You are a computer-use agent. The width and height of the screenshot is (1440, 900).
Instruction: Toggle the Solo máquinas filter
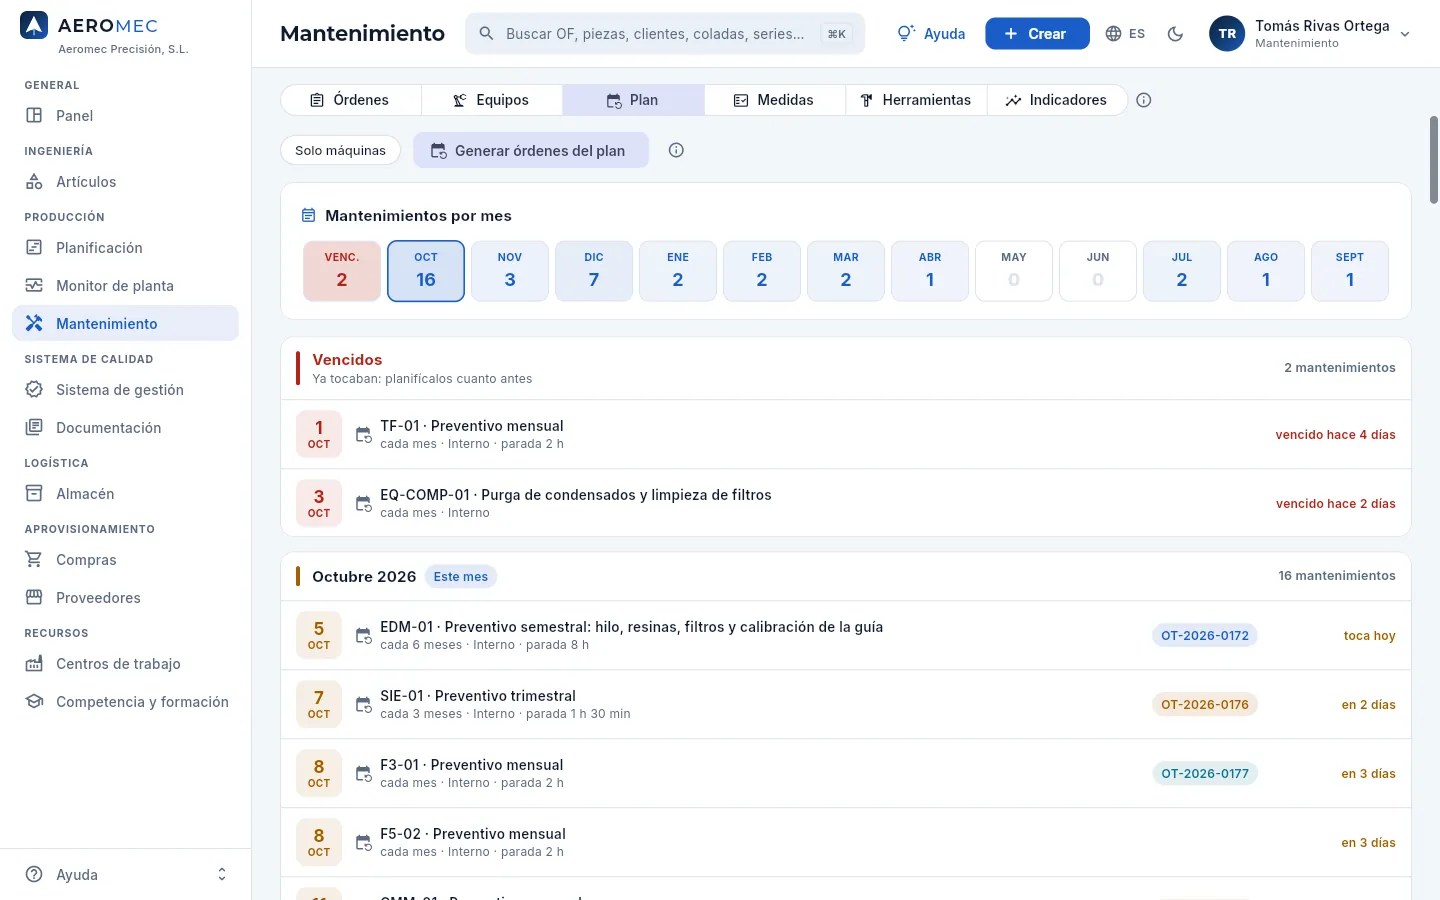(340, 150)
